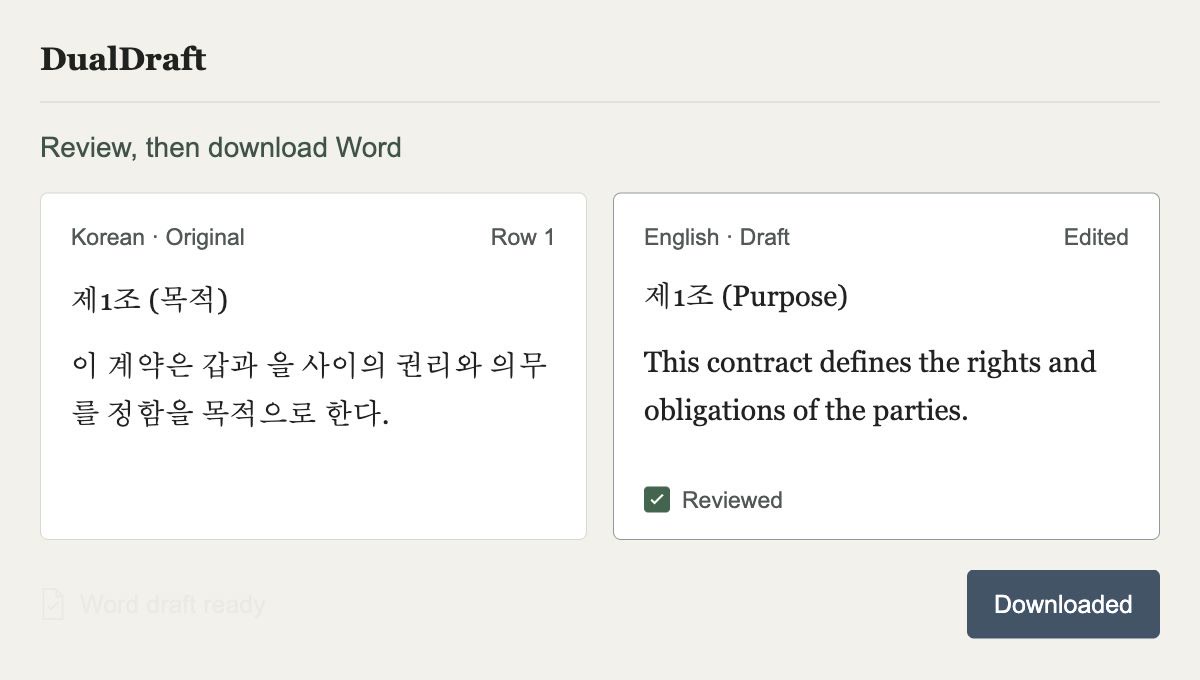Click the 'English · Draft' label
Screen dimensions: 1200x680
pos(717,237)
